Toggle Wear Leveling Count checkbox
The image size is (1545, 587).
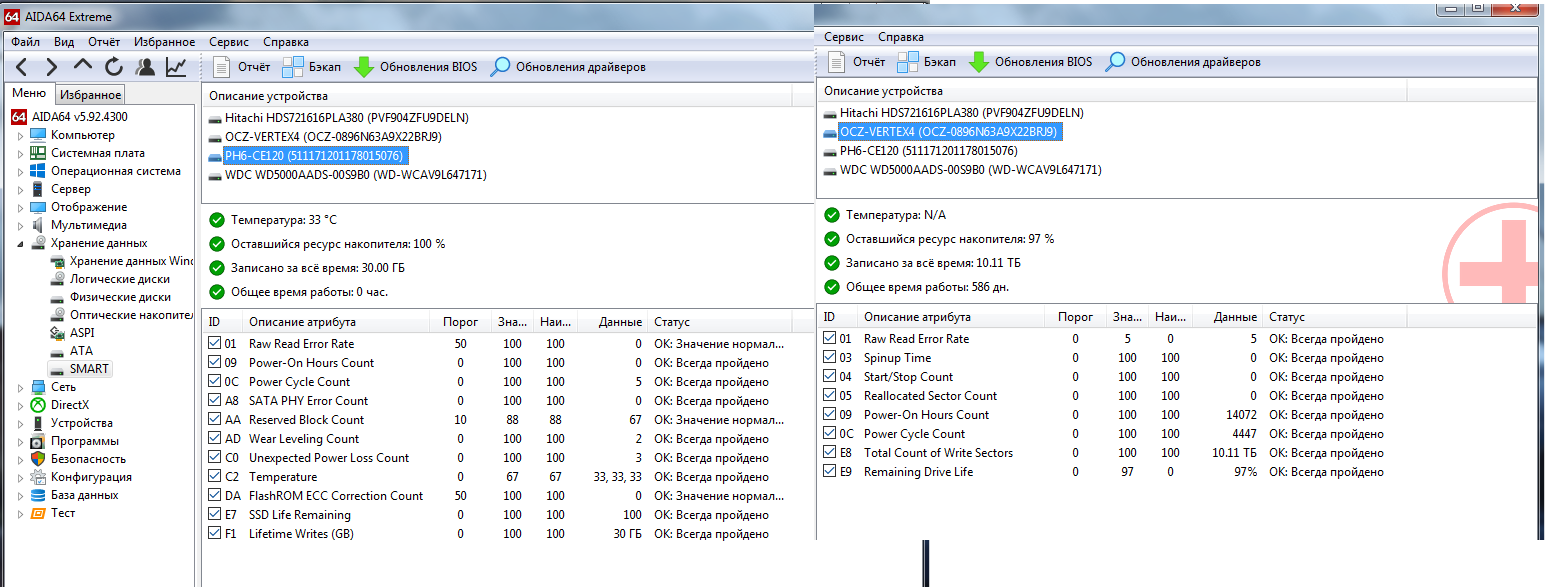[x=215, y=439]
